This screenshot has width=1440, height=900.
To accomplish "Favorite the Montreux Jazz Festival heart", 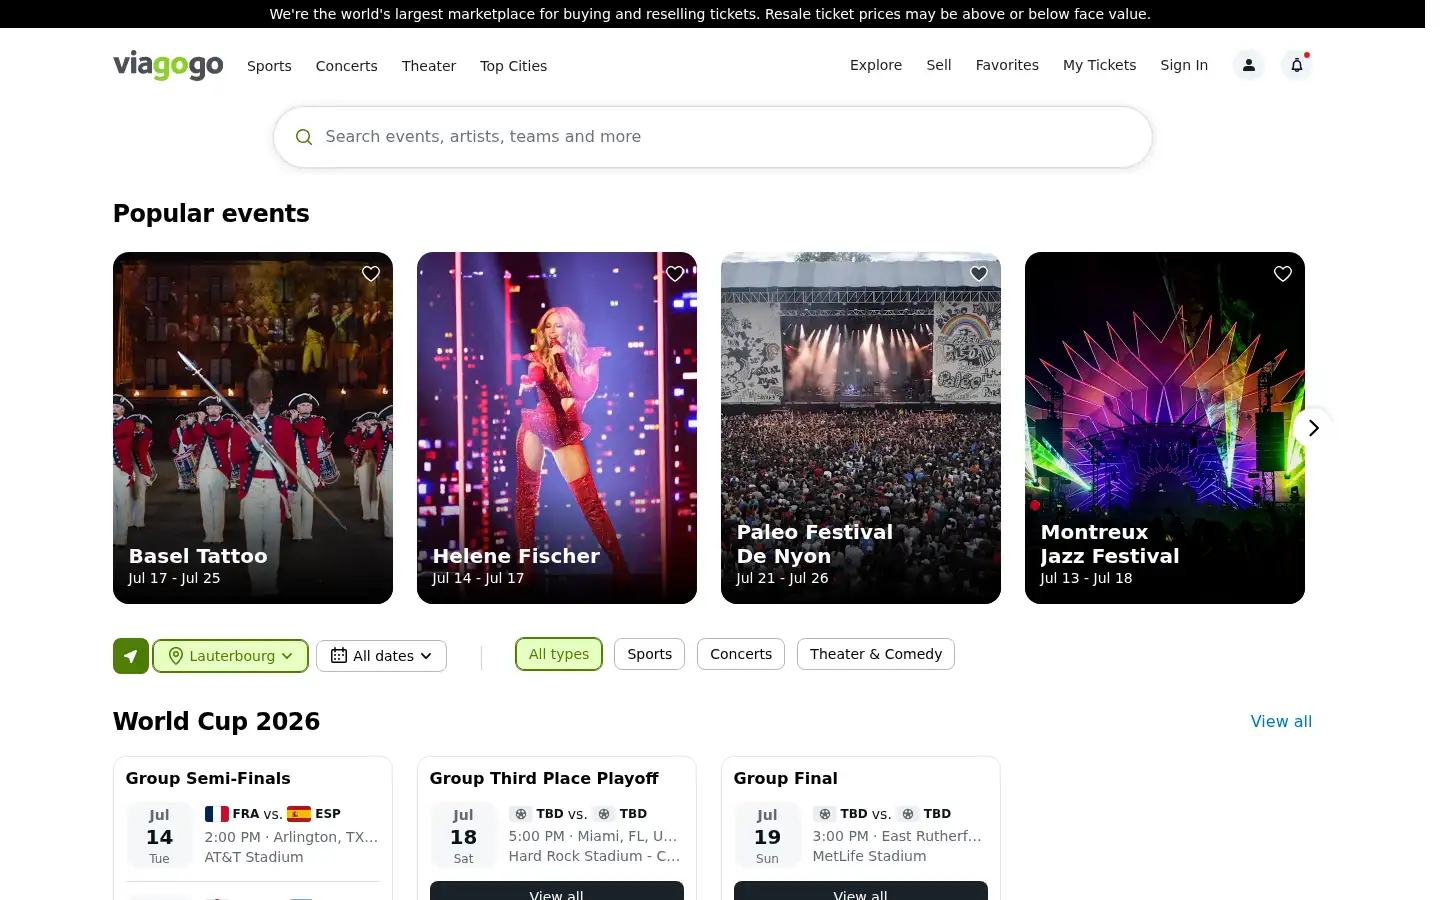I will point(1283,274).
